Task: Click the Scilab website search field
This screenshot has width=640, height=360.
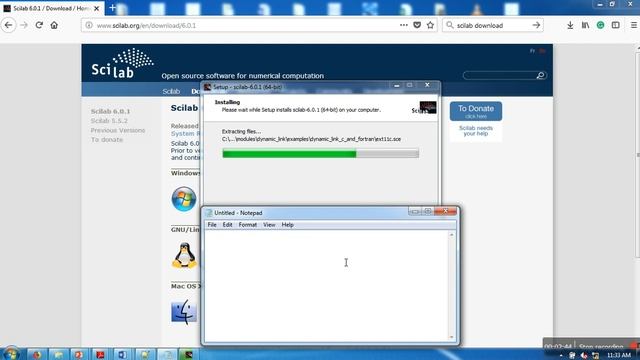Action: click(x=500, y=75)
